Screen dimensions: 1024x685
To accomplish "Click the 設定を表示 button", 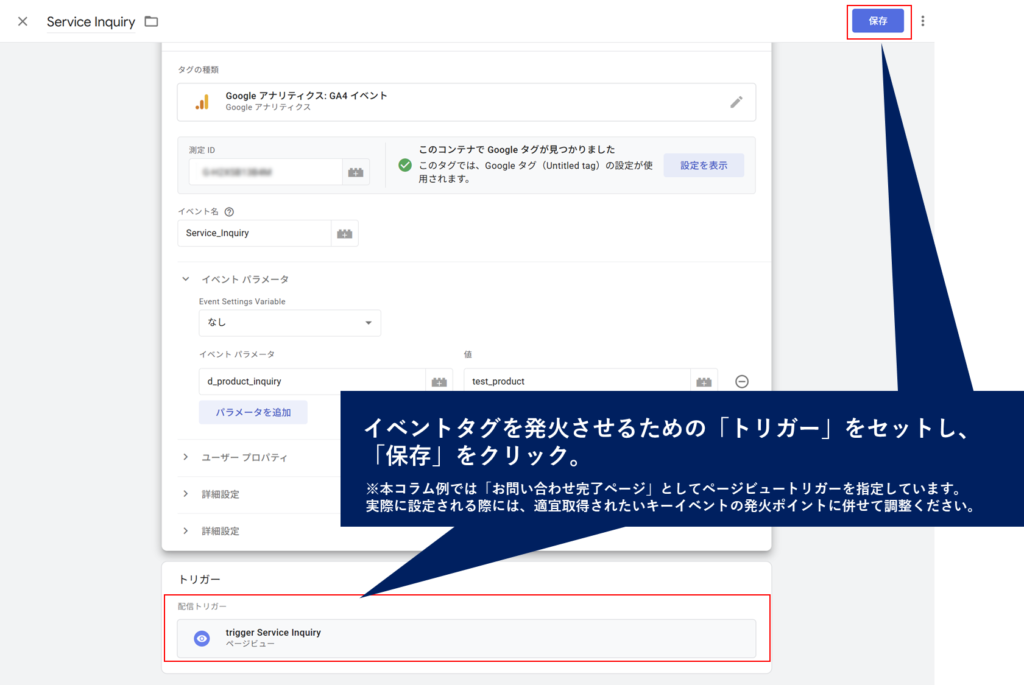I will pyautogui.click(x=703, y=166).
